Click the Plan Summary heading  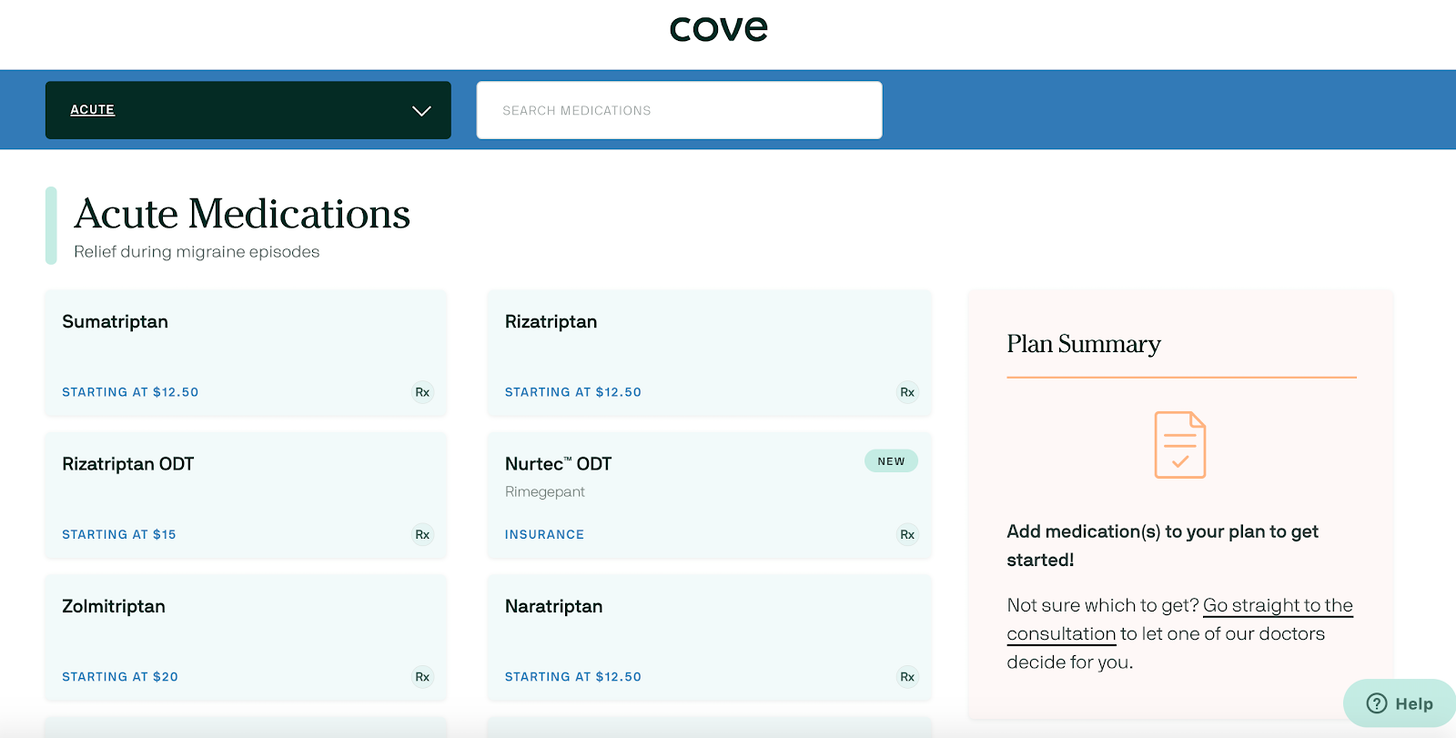point(1084,344)
